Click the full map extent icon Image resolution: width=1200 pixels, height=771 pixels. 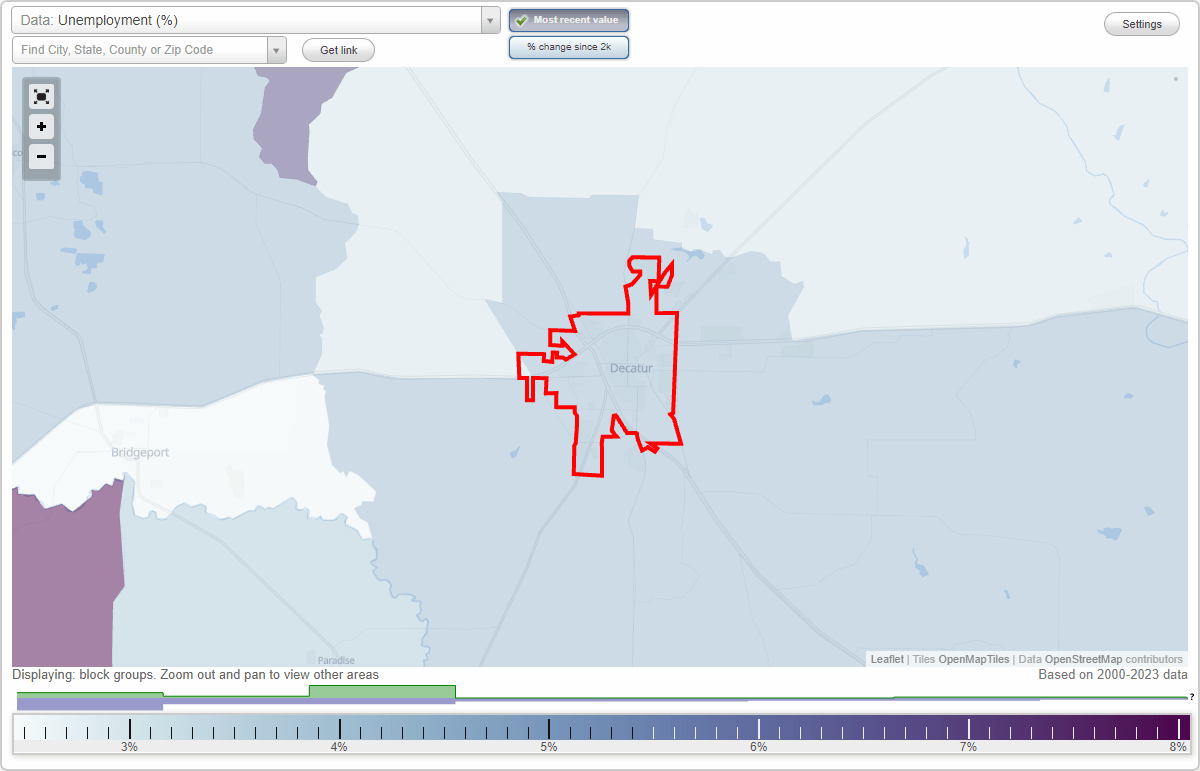(41, 96)
